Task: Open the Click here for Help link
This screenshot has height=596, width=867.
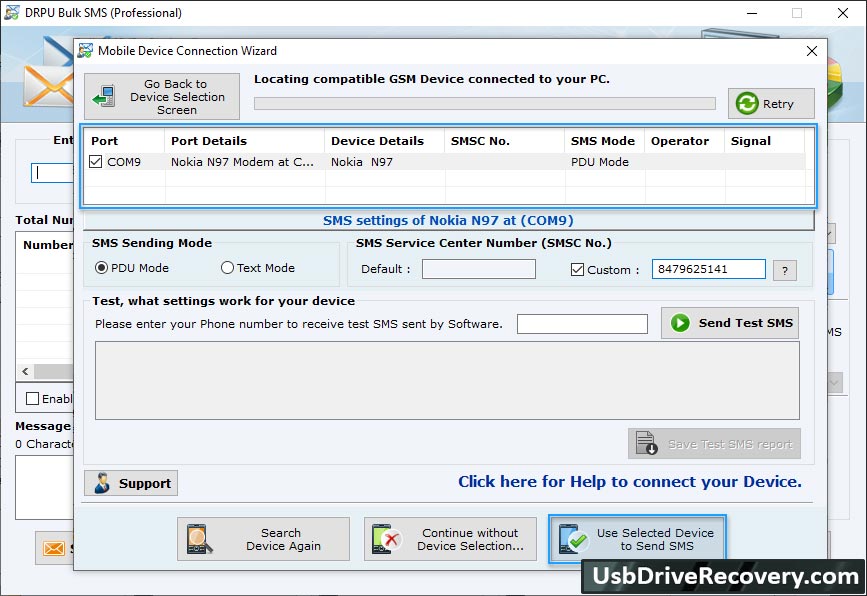Action: (630, 482)
